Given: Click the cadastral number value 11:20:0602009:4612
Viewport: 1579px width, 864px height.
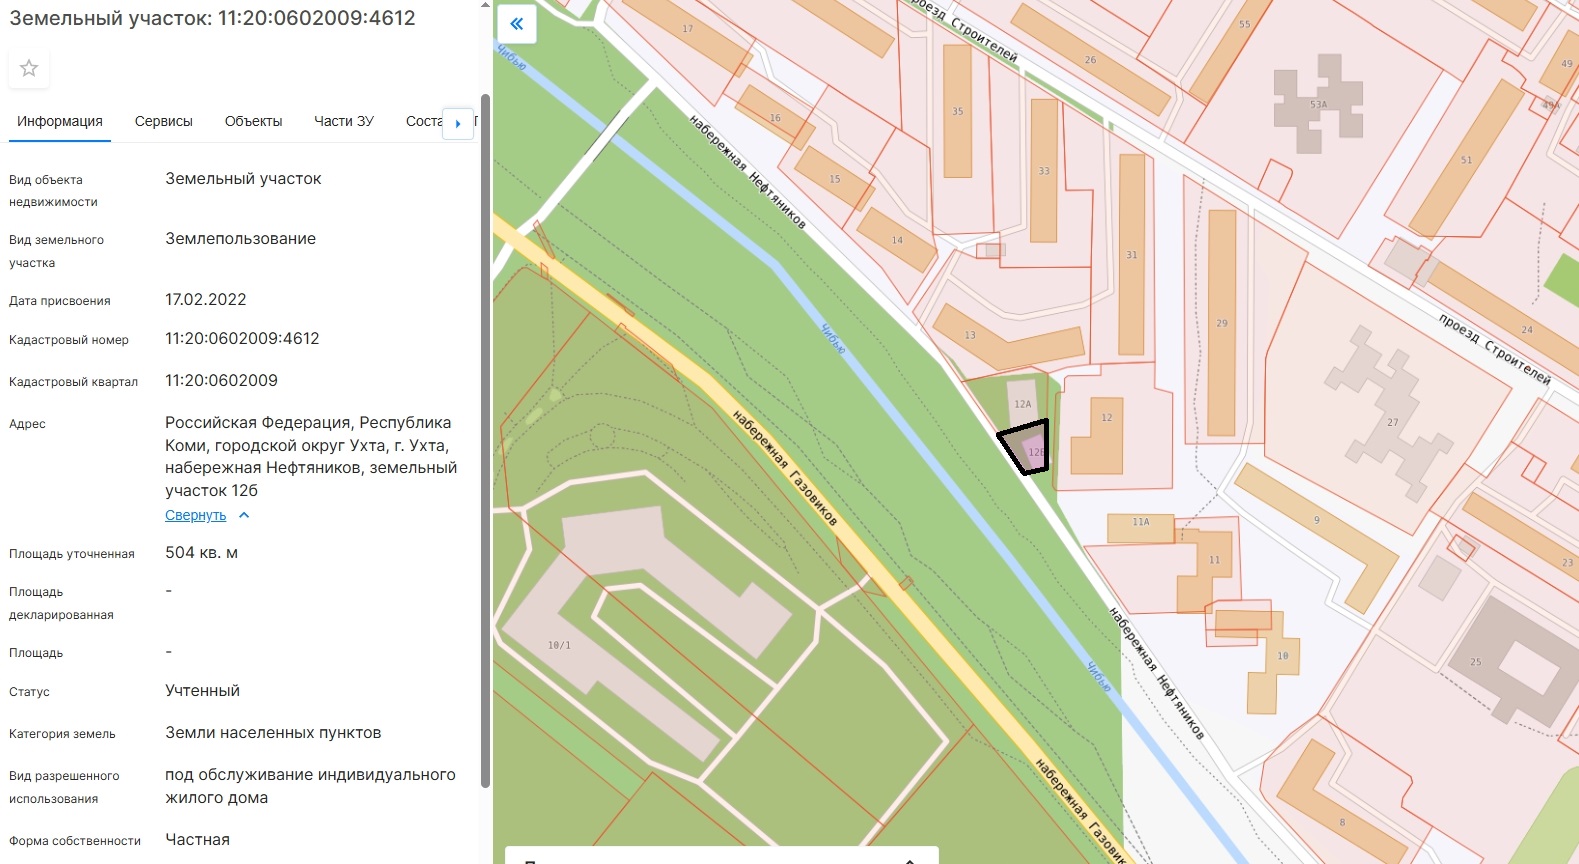Looking at the screenshot, I should [x=242, y=339].
